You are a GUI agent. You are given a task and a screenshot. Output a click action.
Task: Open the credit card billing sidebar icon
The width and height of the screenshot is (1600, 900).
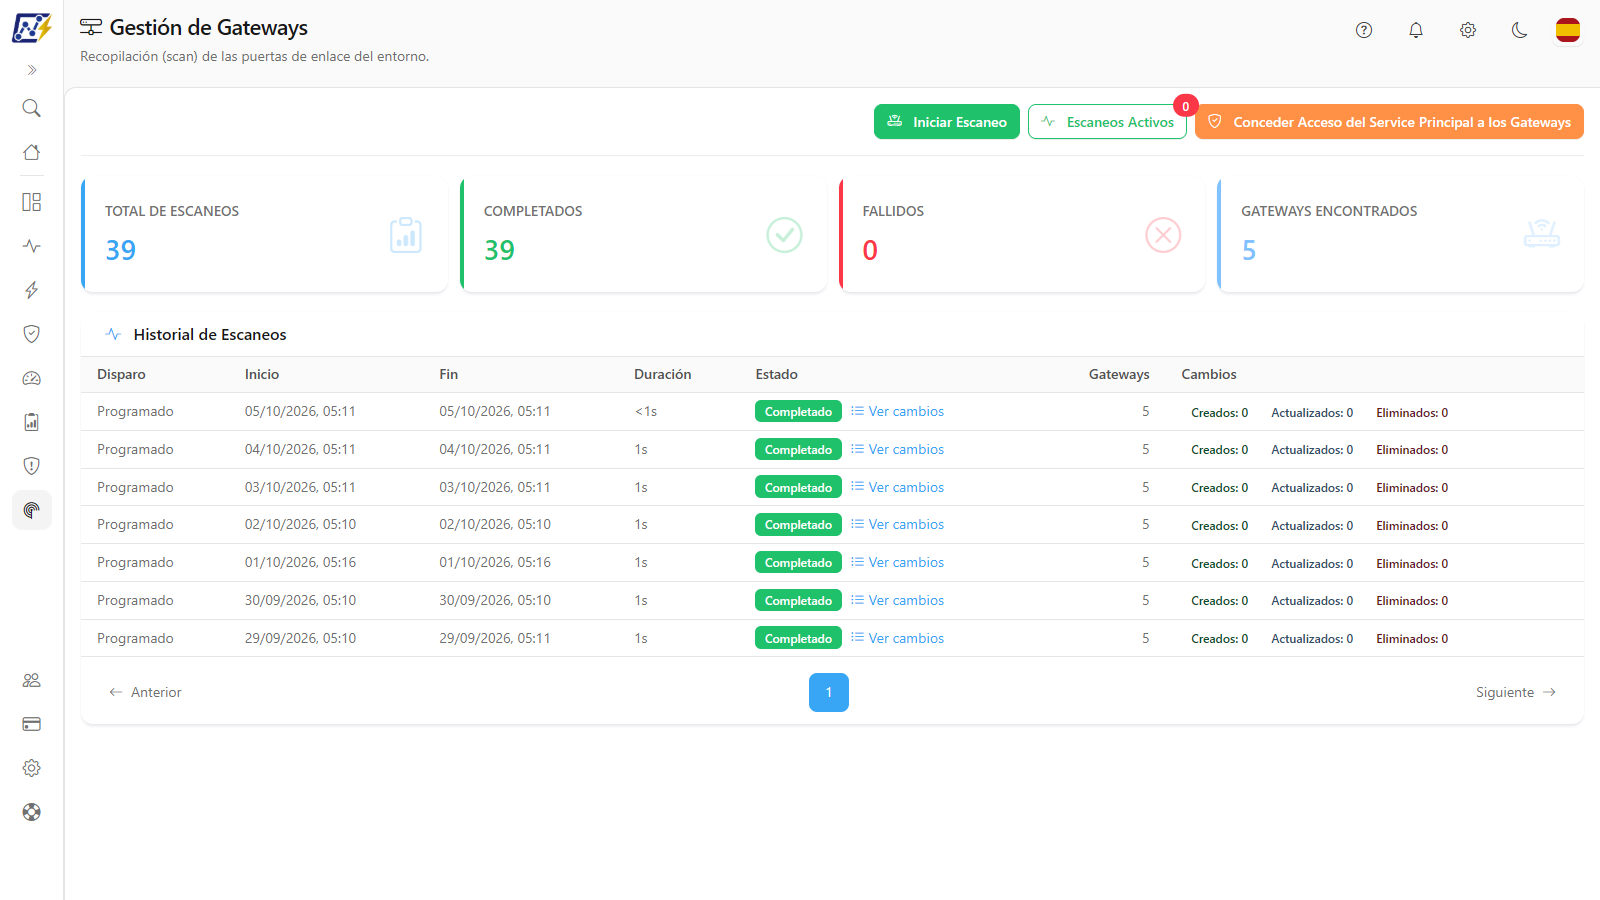pos(32,724)
